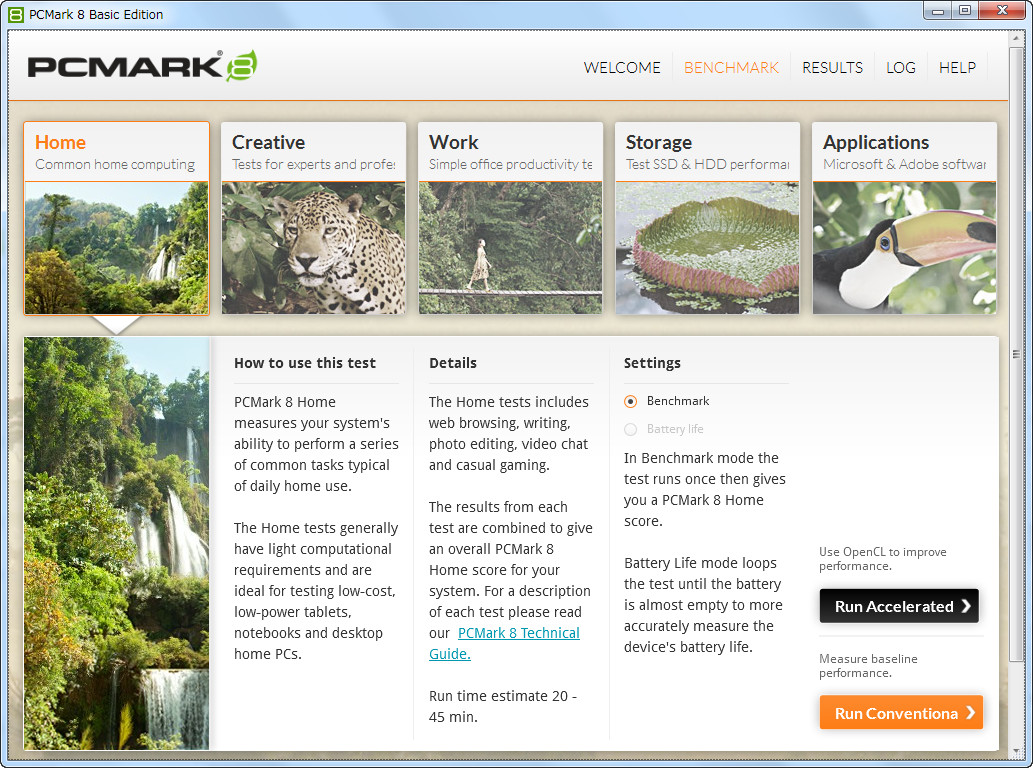Select the Home benchmark card
The image size is (1033, 768).
pos(117,218)
